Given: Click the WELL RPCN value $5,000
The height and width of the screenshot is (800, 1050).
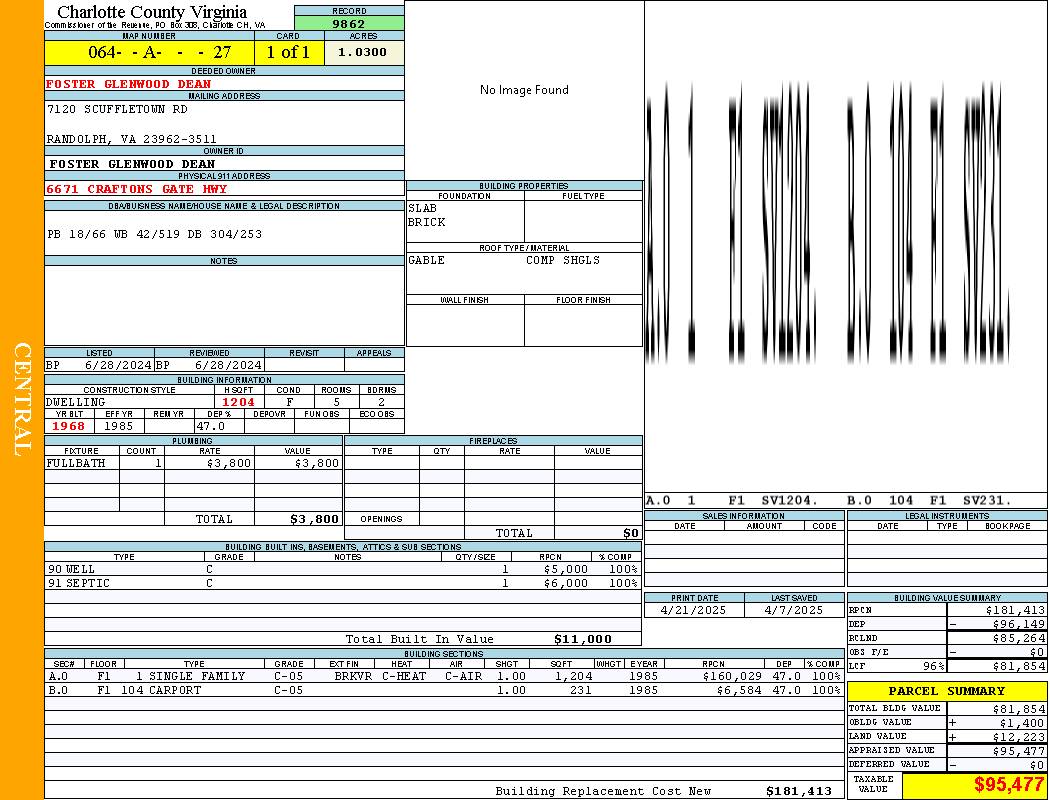Looking at the screenshot, I should pos(566,570).
